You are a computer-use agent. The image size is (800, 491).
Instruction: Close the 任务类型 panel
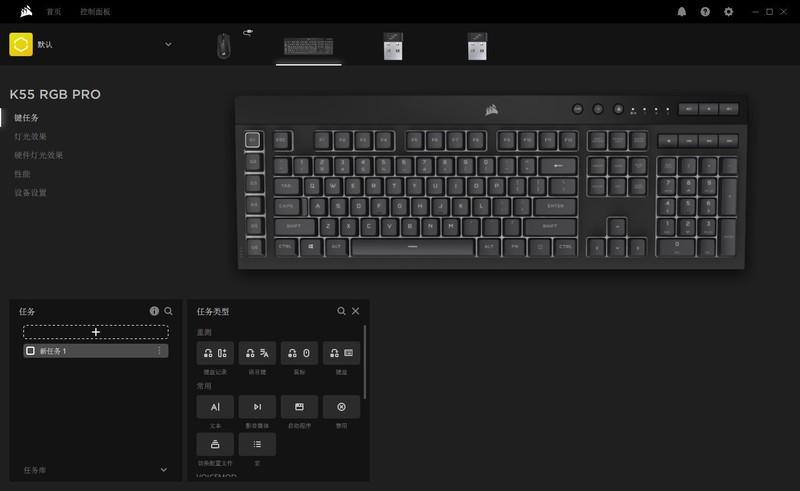(356, 311)
